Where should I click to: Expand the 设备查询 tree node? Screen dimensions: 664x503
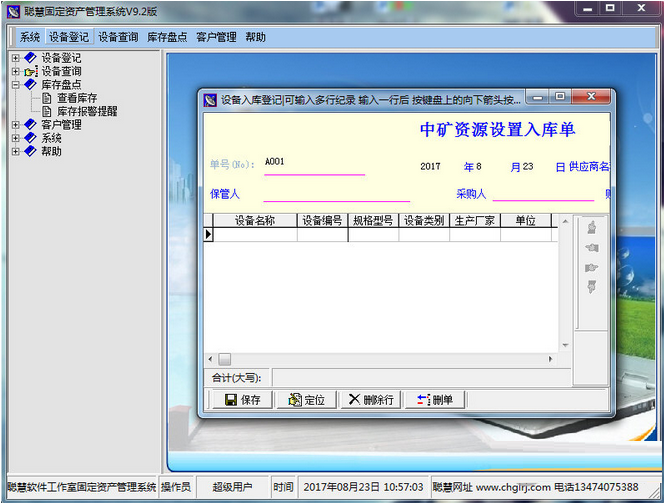[16, 71]
